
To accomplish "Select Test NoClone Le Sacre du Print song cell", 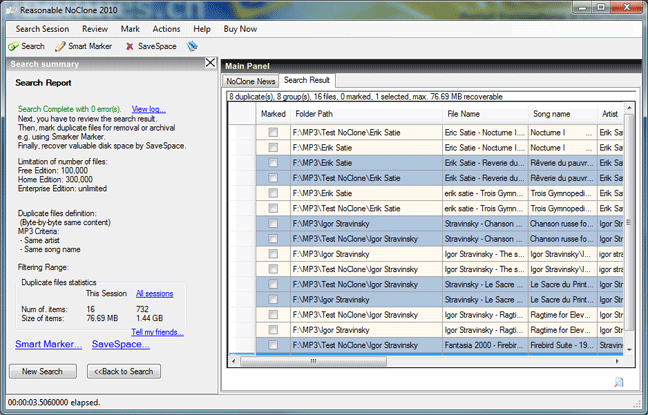I will coord(562,284).
